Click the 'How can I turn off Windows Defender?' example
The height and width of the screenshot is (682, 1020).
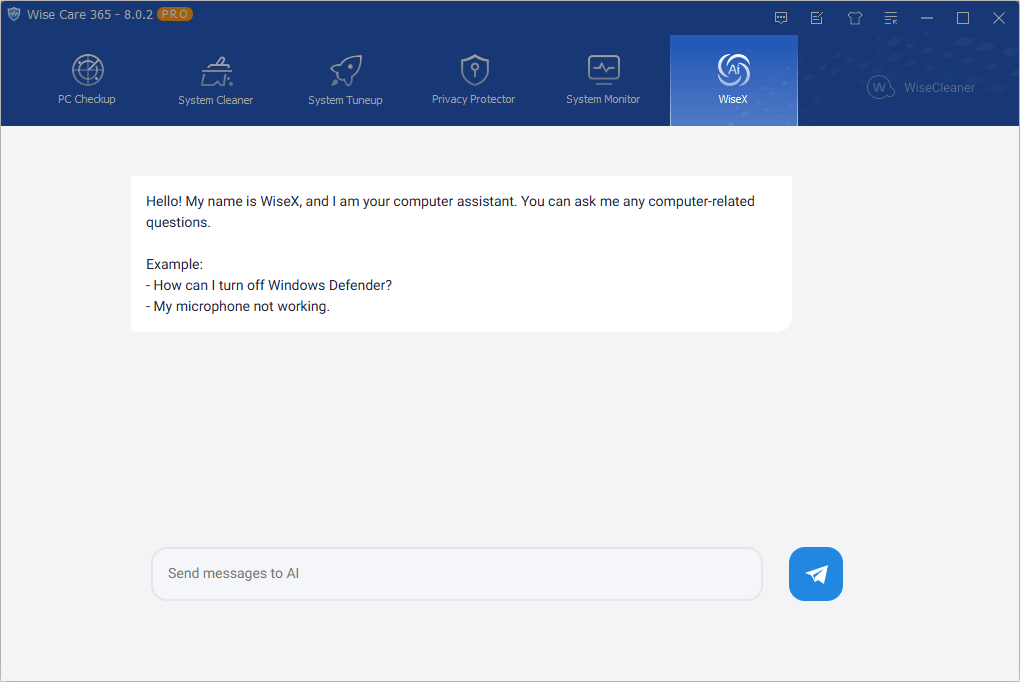click(x=269, y=285)
